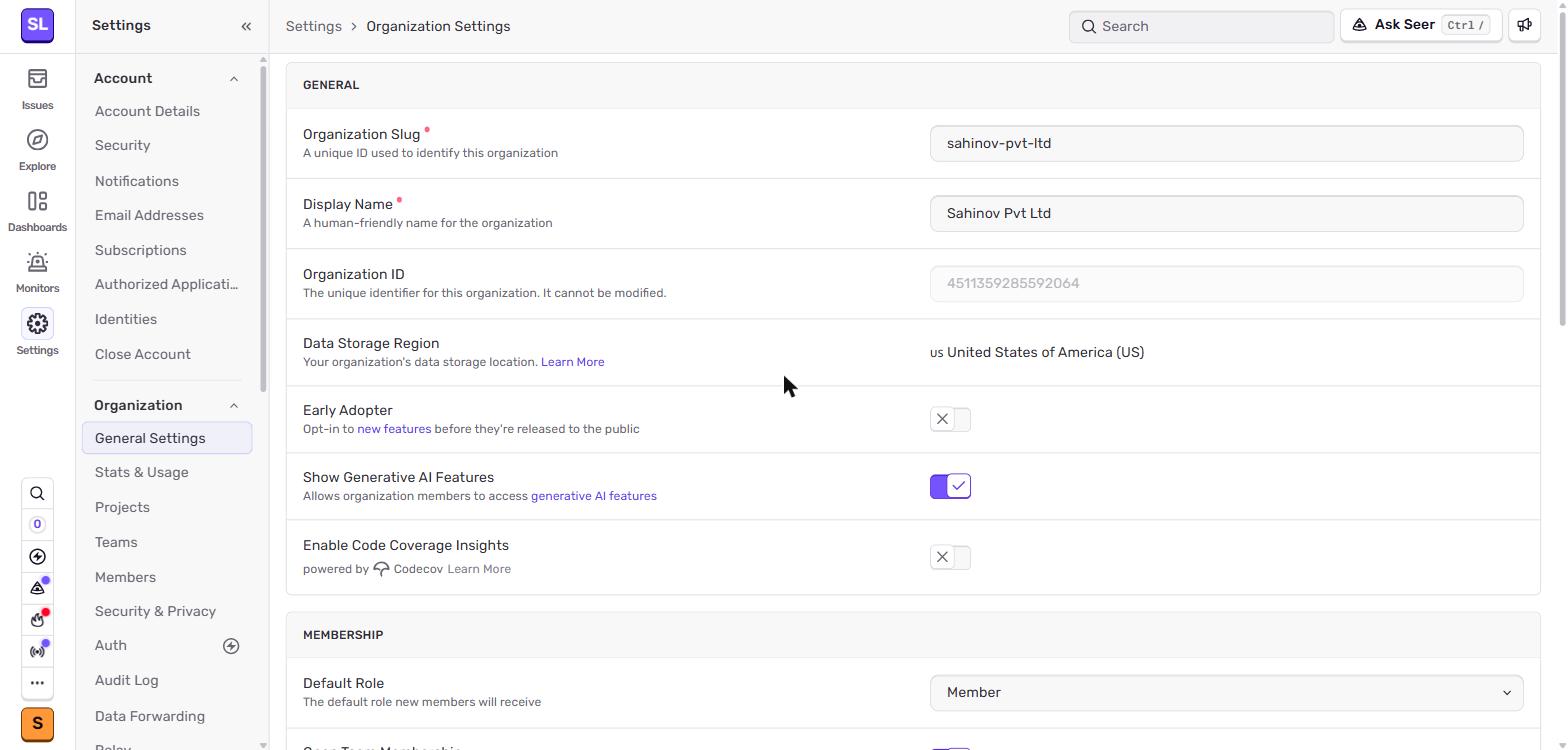Open the three-dots more menu

tap(37, 683)
